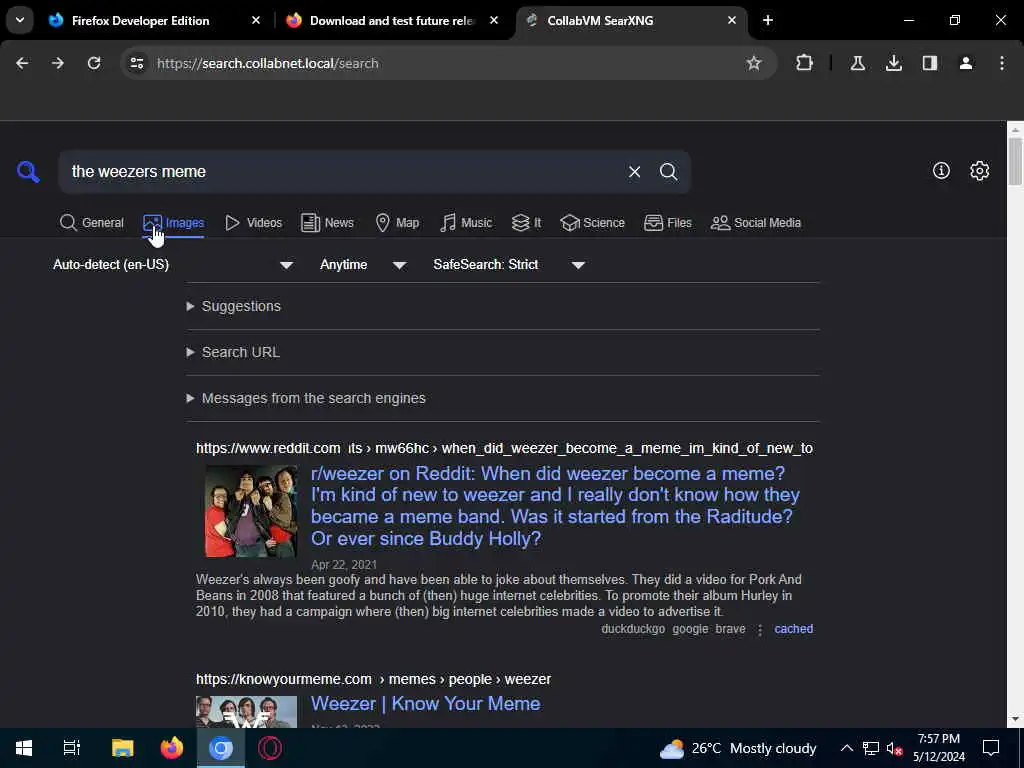Open site information icon in address bar
1024x768 pixels.
click(136, 63)
